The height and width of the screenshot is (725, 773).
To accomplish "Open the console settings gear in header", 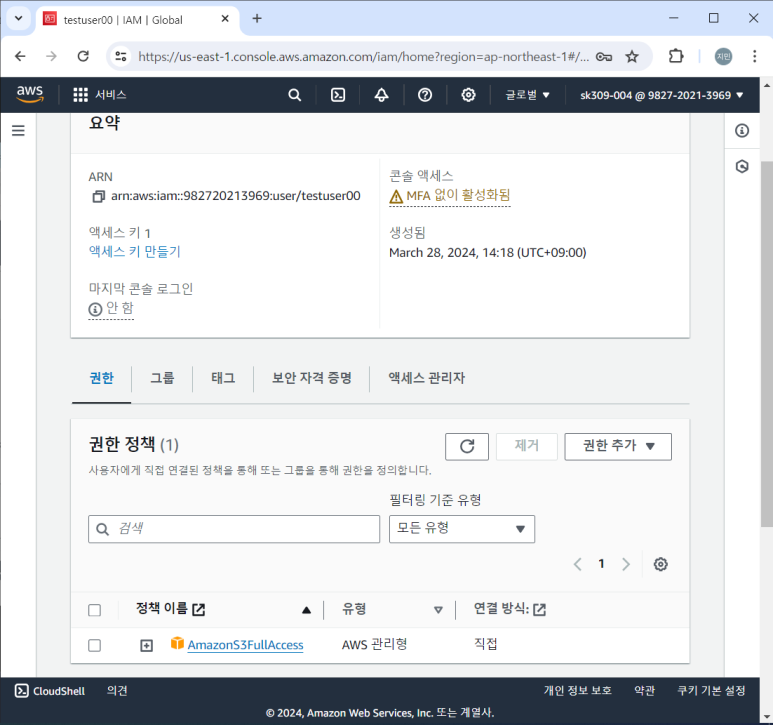I will (x=468, y=95).
